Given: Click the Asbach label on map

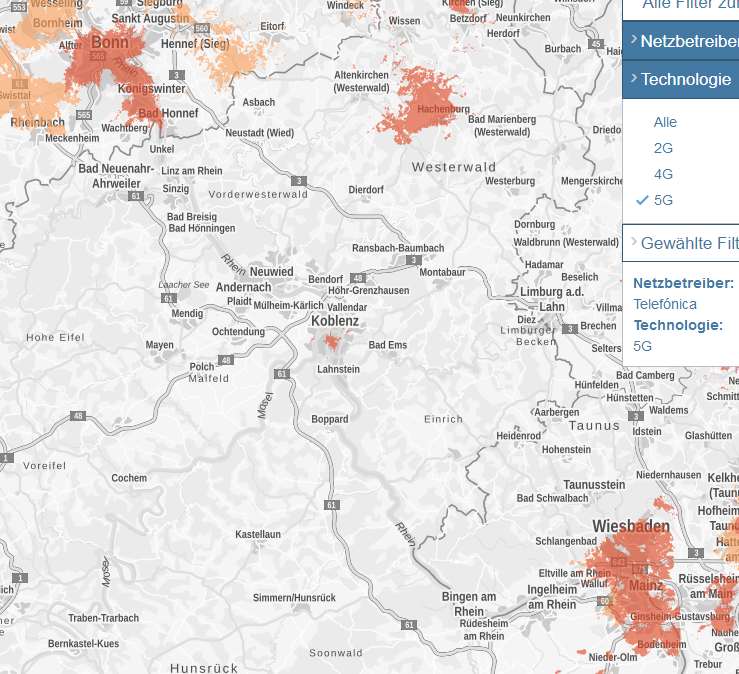Looking at the screenshot, I should tap(259, 102).
